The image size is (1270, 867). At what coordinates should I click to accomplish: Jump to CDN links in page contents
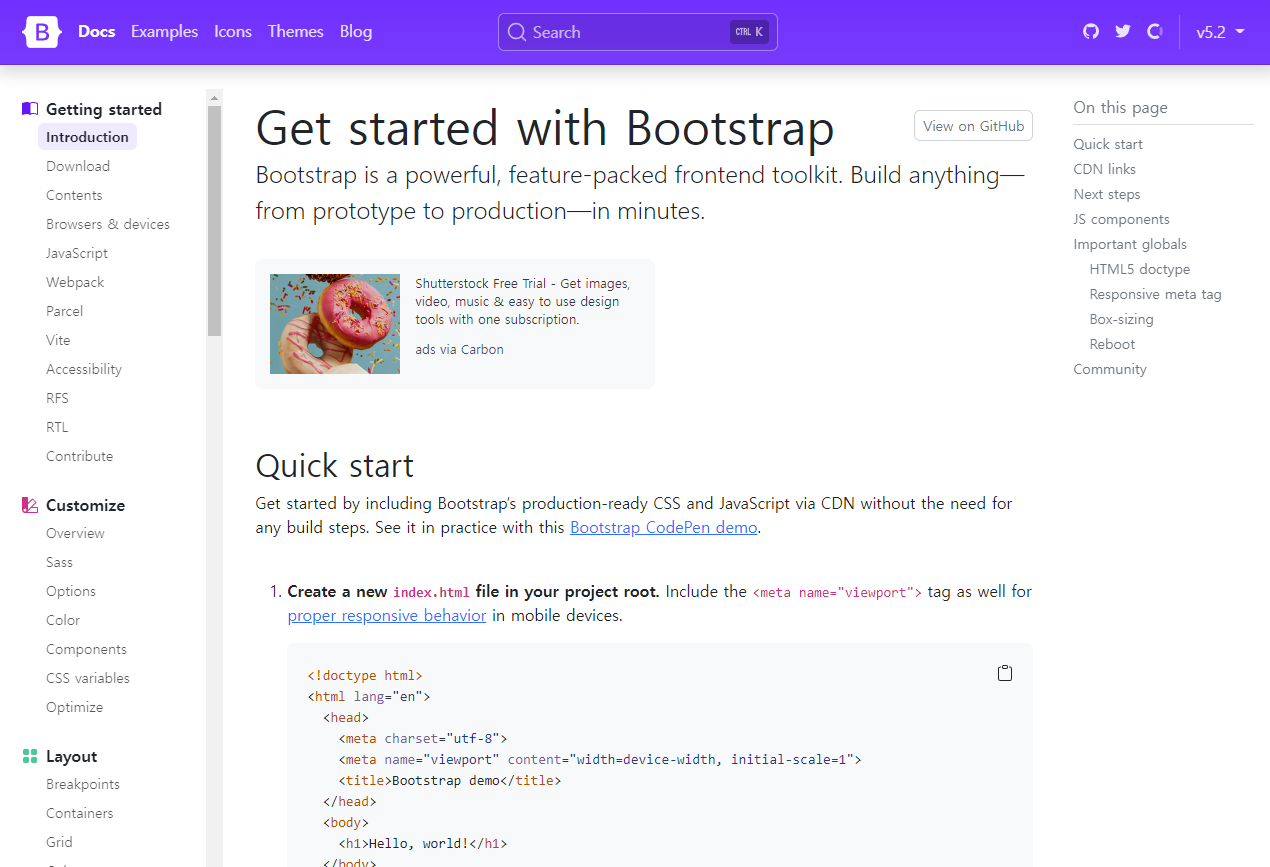click(1105, 169)
